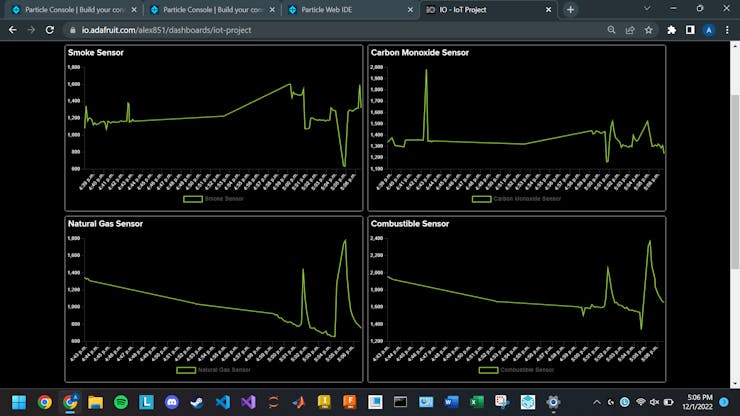This screenshot has width=740, height=416.
Task: Click the page vertical scrollbar thumb
Action: [735, 182]
